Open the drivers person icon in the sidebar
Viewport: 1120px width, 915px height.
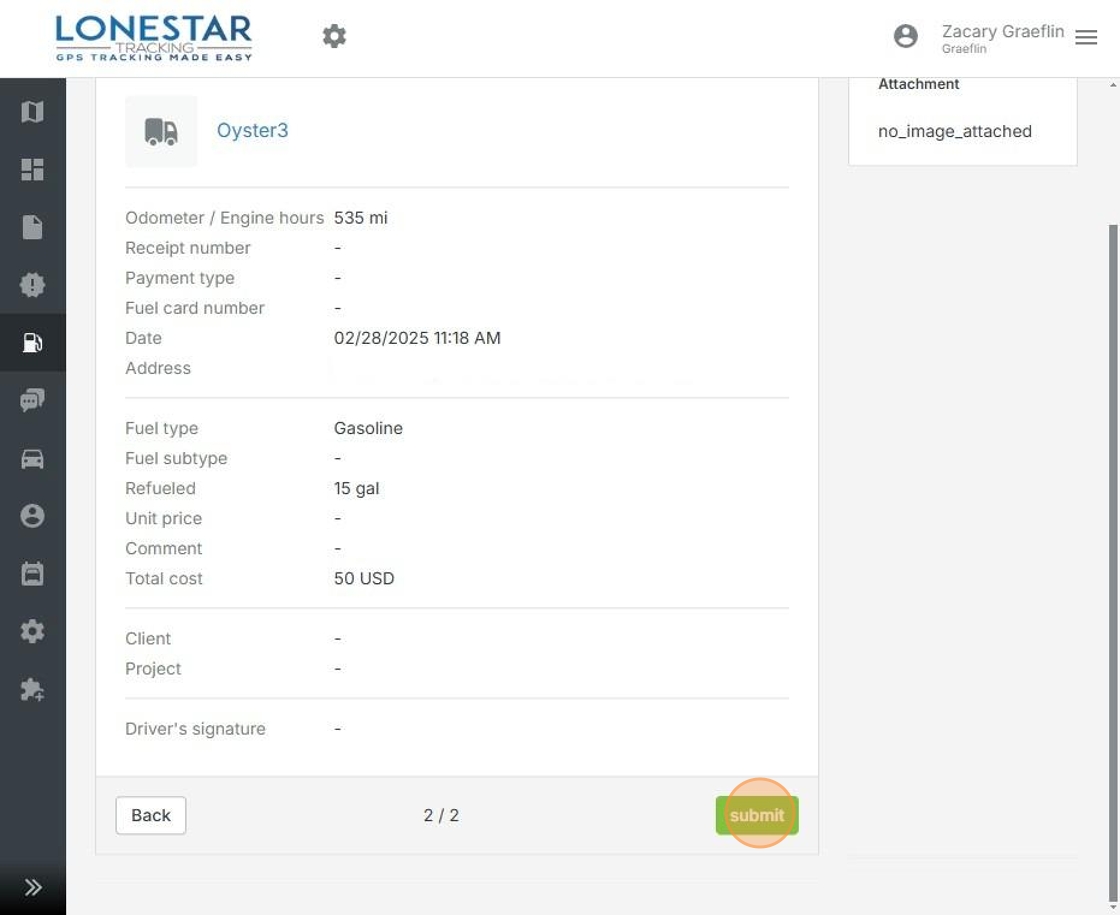pyautogui.click(x=32, y=516)
